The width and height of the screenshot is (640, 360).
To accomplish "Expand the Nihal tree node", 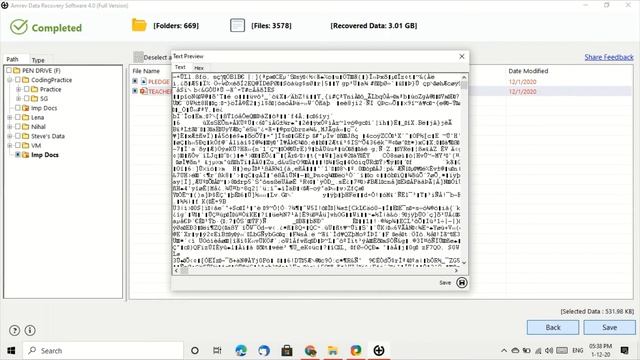I will coord(10,127).
